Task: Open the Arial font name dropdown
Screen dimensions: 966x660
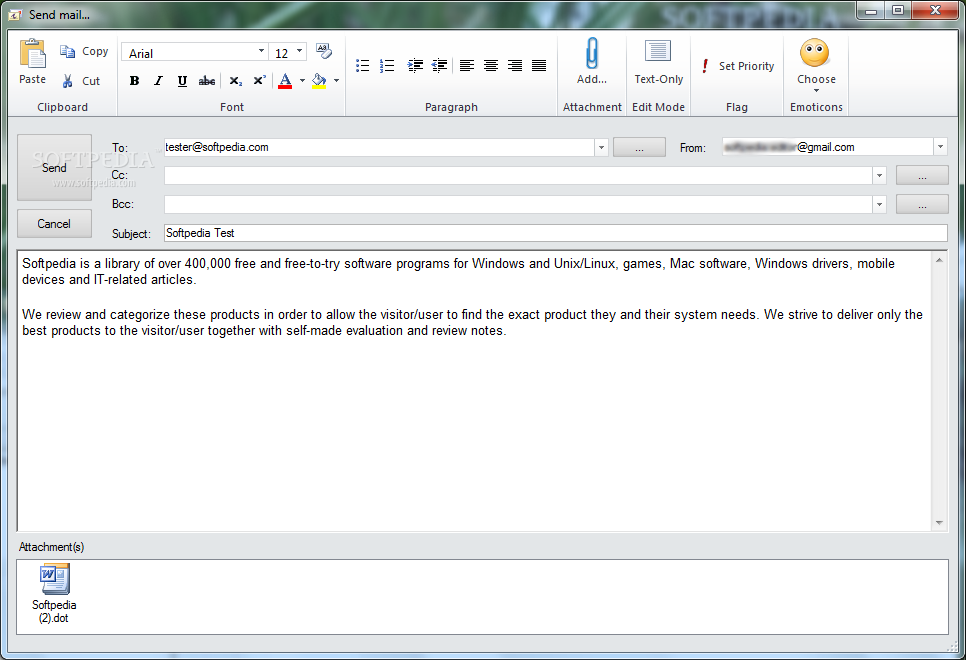Action: pos(261,52)
